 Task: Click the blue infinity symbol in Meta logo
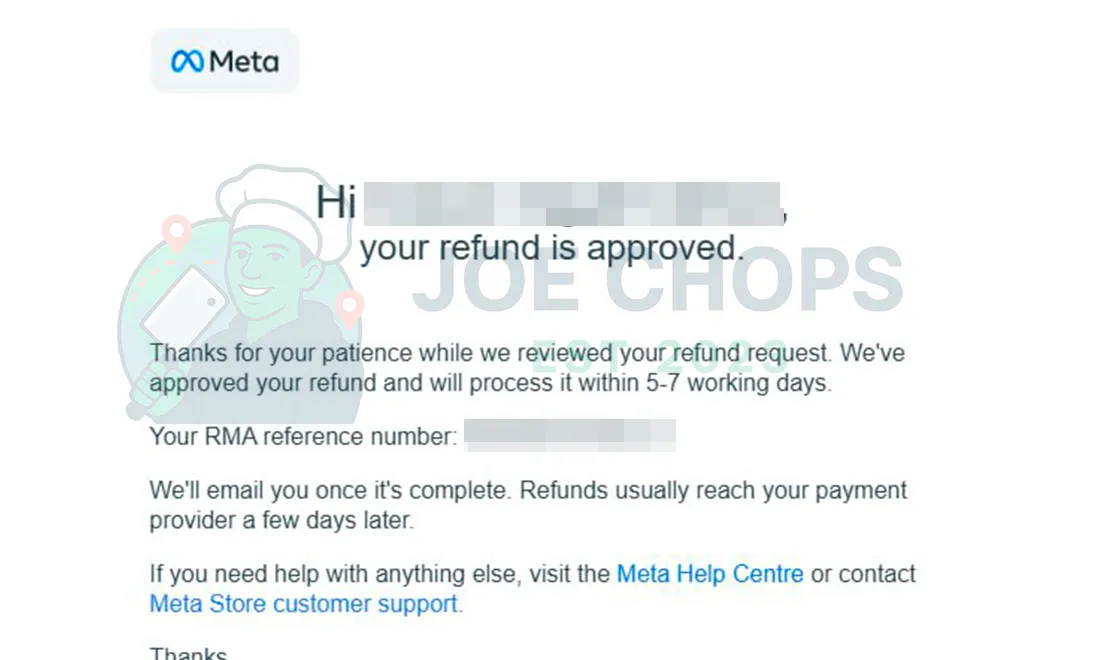click(x=188, y=62)
